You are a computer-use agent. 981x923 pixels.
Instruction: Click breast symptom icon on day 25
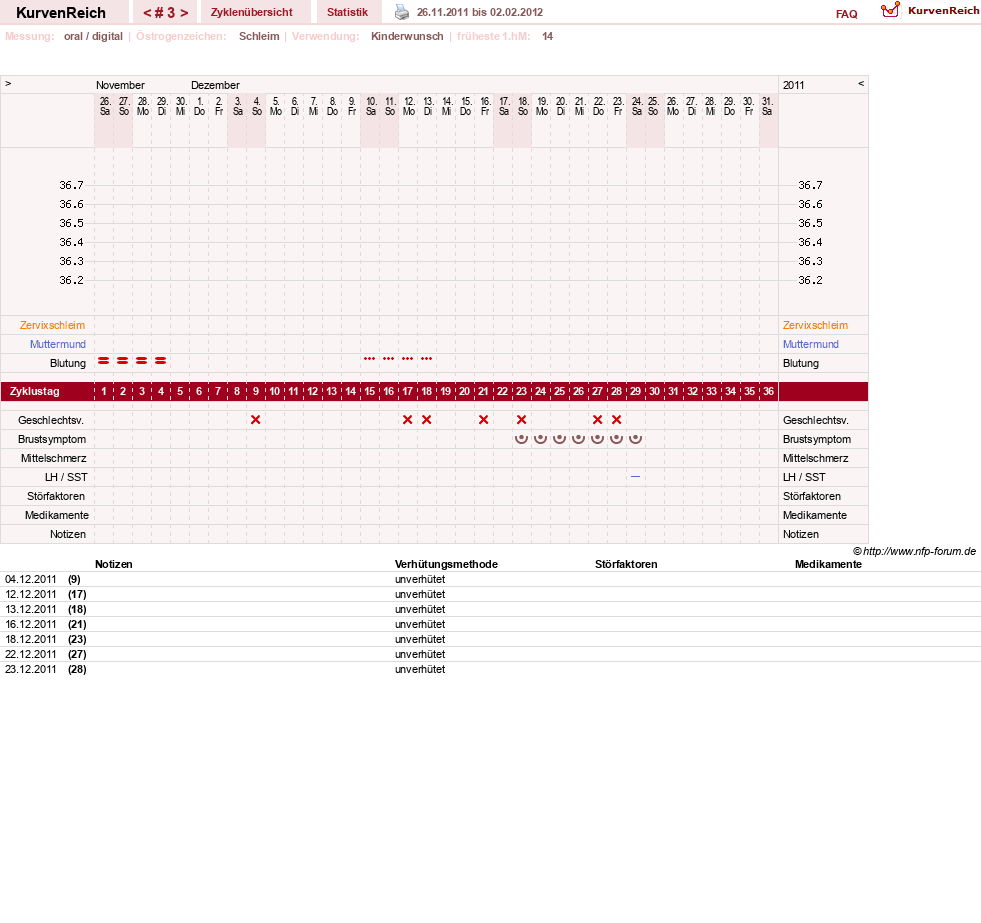tap(559, 439)
